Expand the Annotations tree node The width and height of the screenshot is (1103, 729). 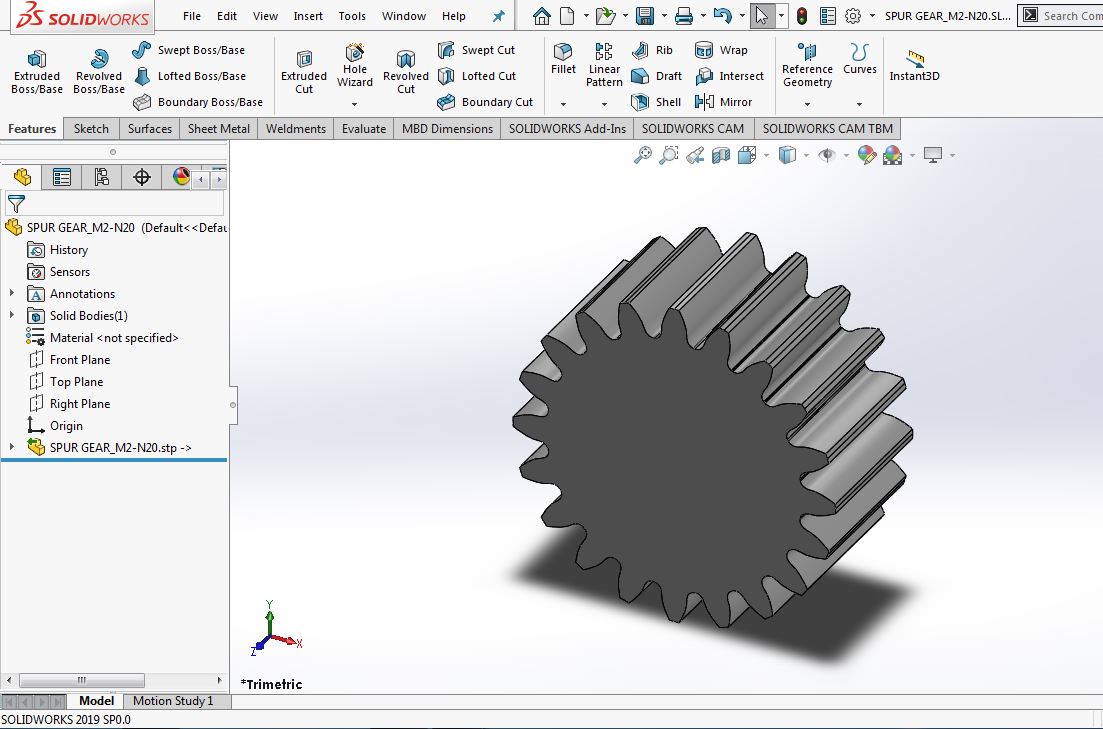click(x=11, y=293)
